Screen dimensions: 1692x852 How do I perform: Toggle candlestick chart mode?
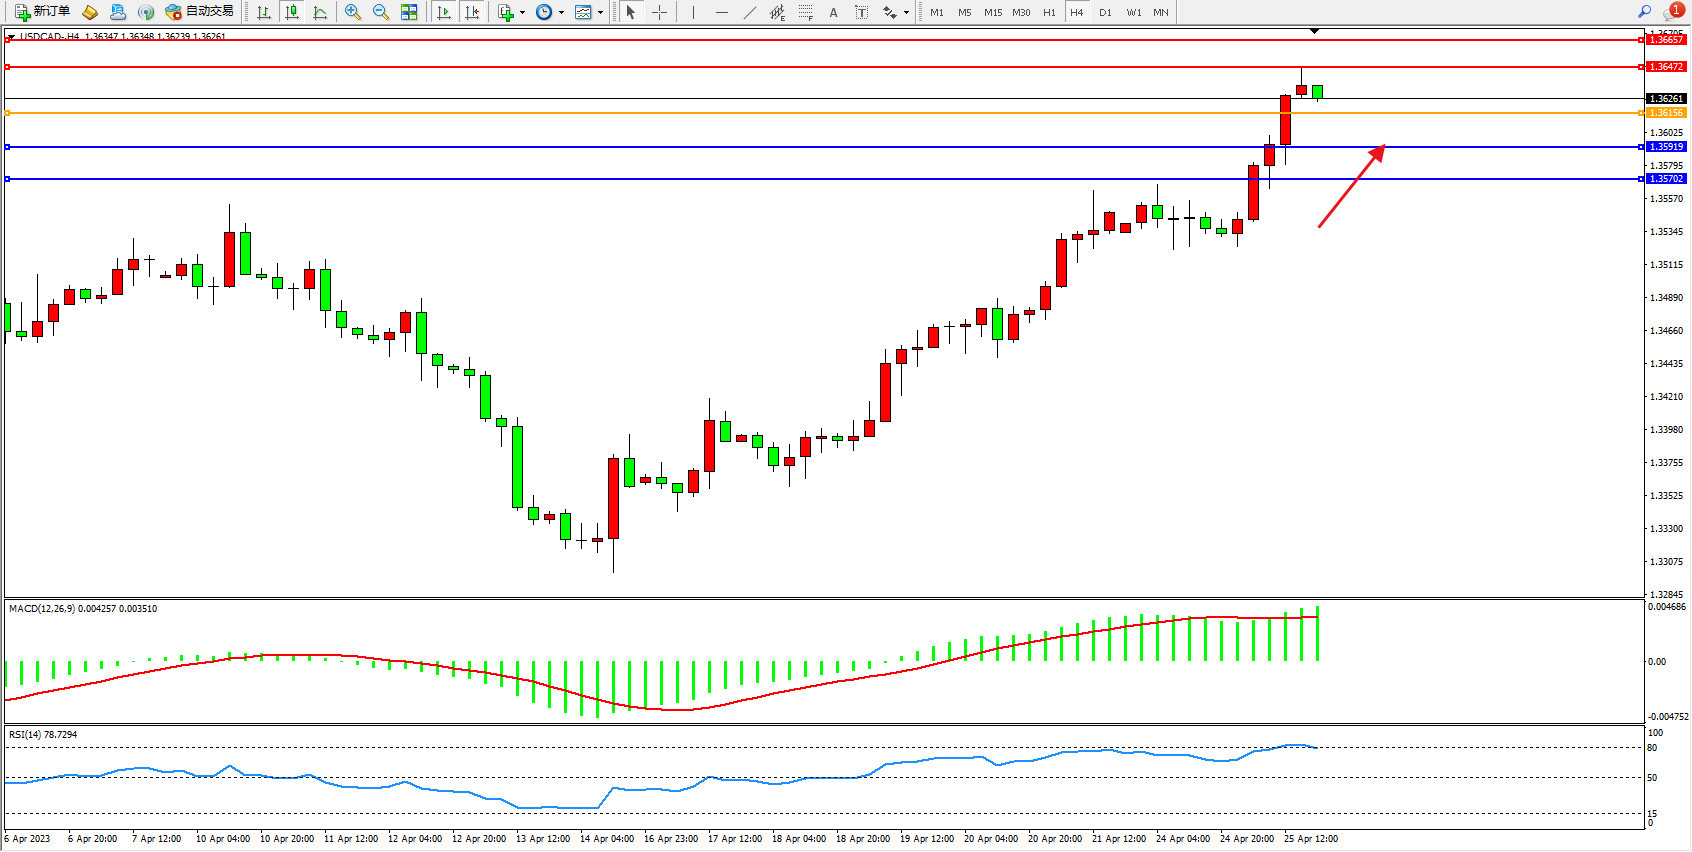click(x=292, y=12)
